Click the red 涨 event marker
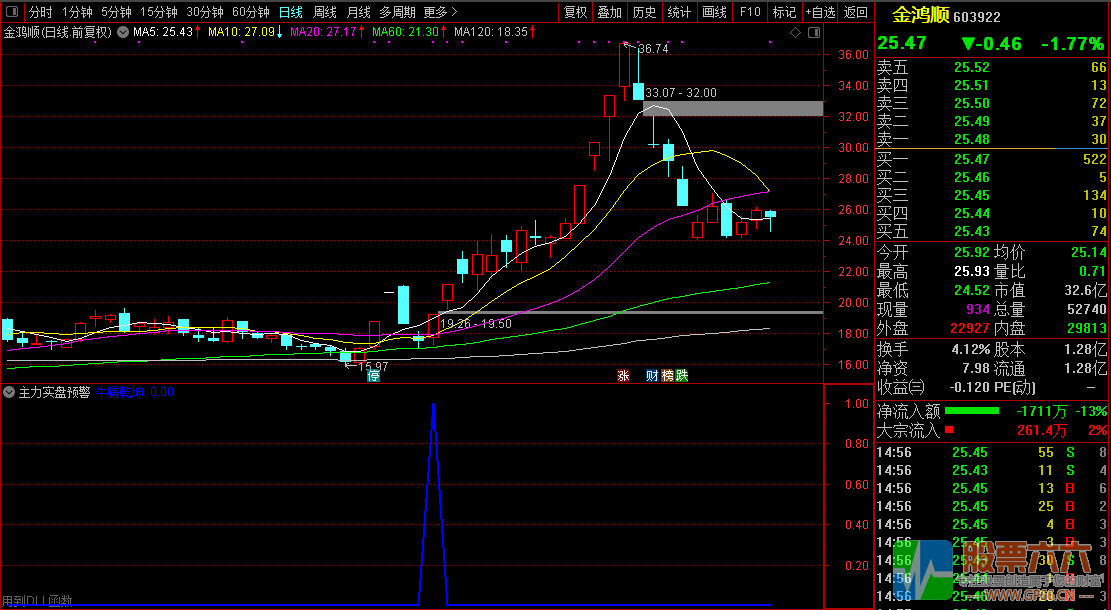 point(623,376)
